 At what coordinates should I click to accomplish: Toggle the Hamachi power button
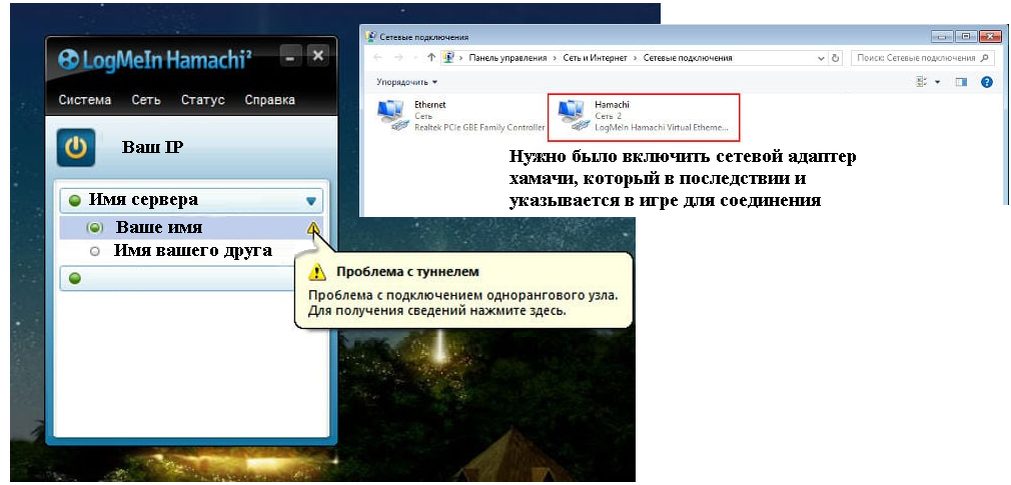75,147
